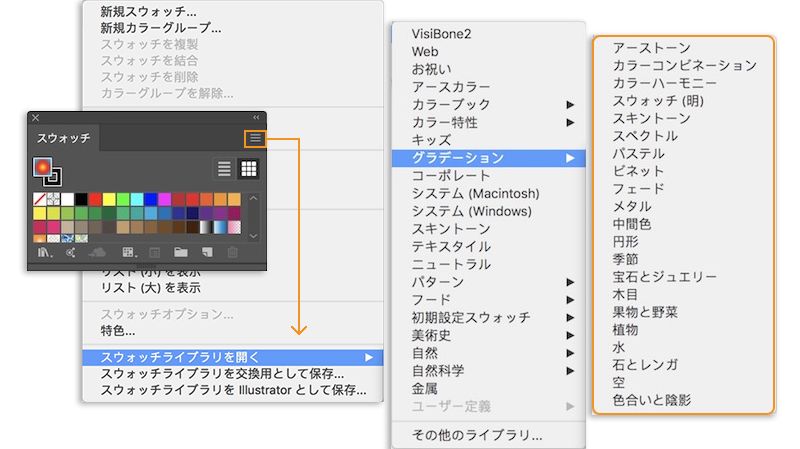Image resolution: width=800 pixels, height=449 pixels.
Task: Select the magenta swatch in first row
Action: (x=164, y=198)
